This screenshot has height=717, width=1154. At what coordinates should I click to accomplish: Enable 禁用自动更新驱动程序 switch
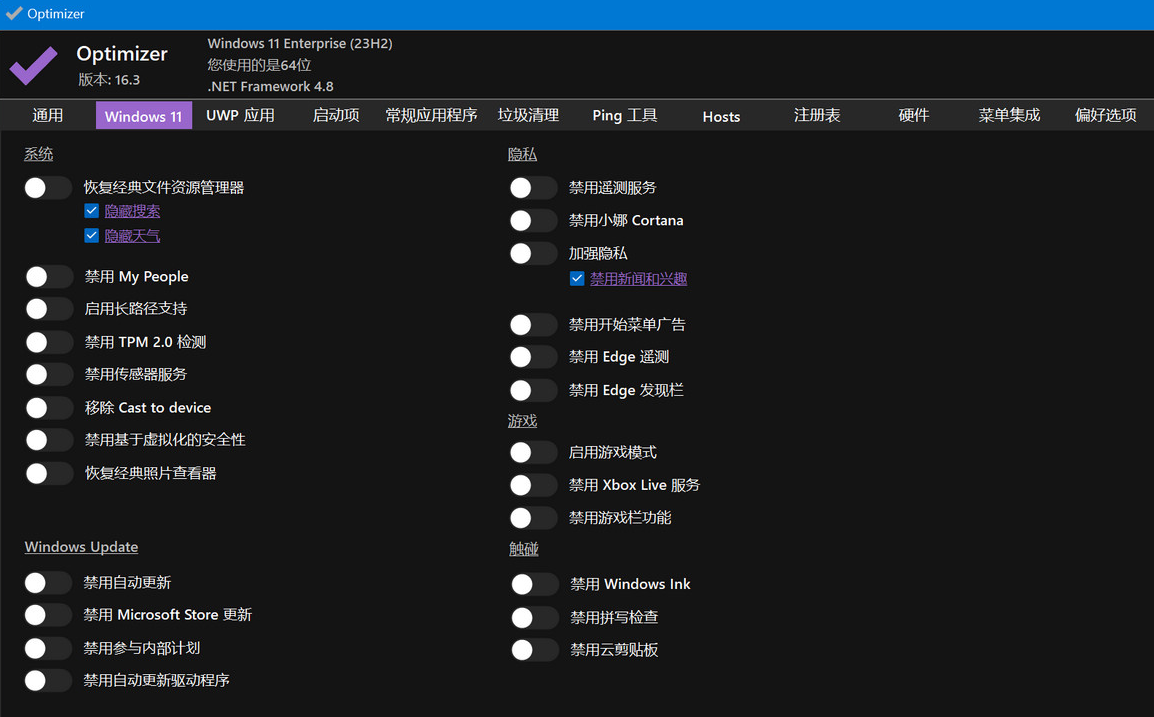coord(48,680)
